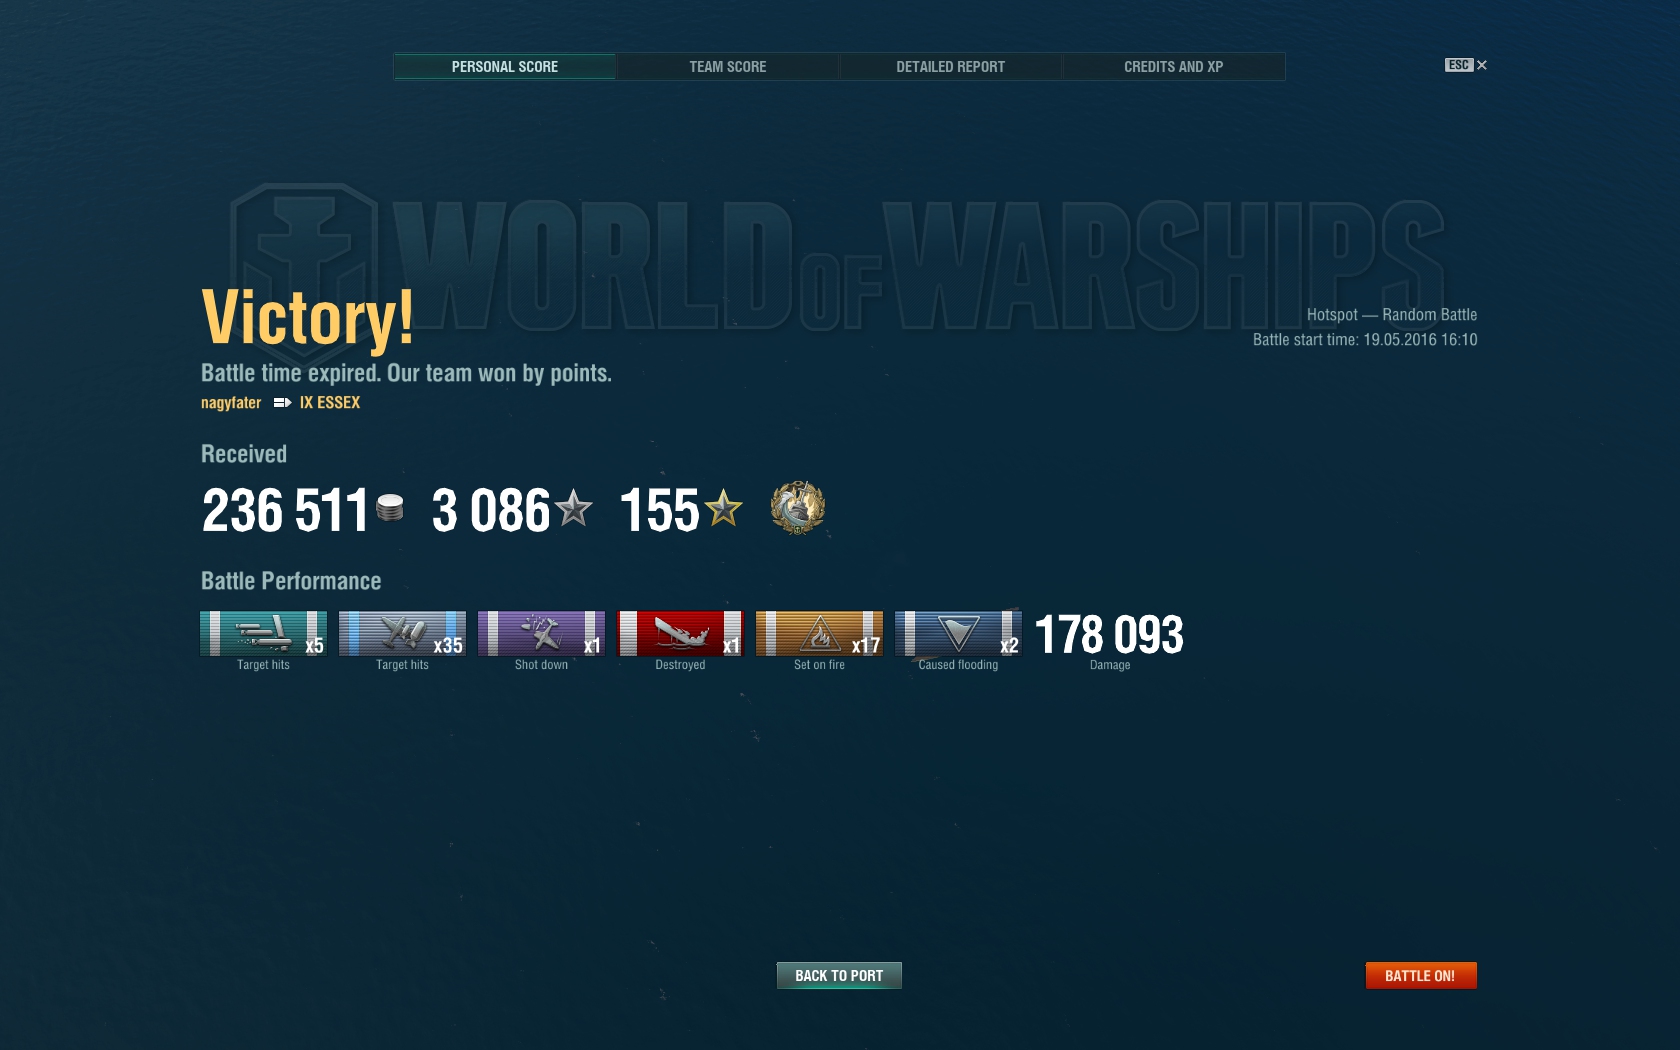
Task: Click the torpedo Target hits ribbon
Action: pos(263,633)
